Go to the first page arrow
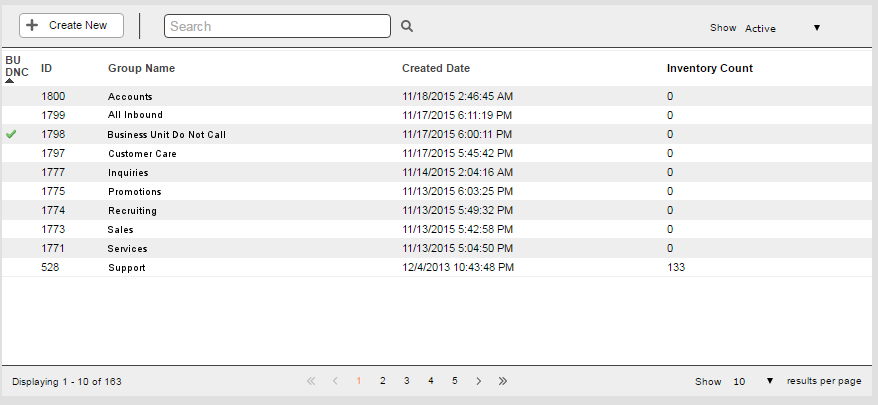The width and height of the screenshot is (878, 405). coord(311,381)
